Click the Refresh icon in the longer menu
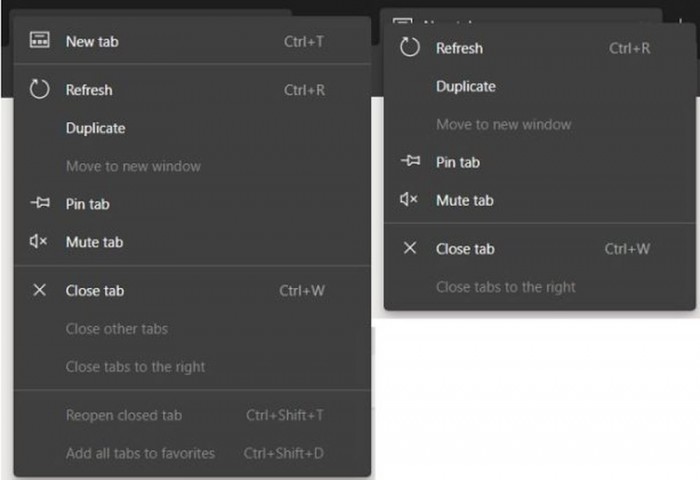 pyautogui.click(x=40, y=90)
